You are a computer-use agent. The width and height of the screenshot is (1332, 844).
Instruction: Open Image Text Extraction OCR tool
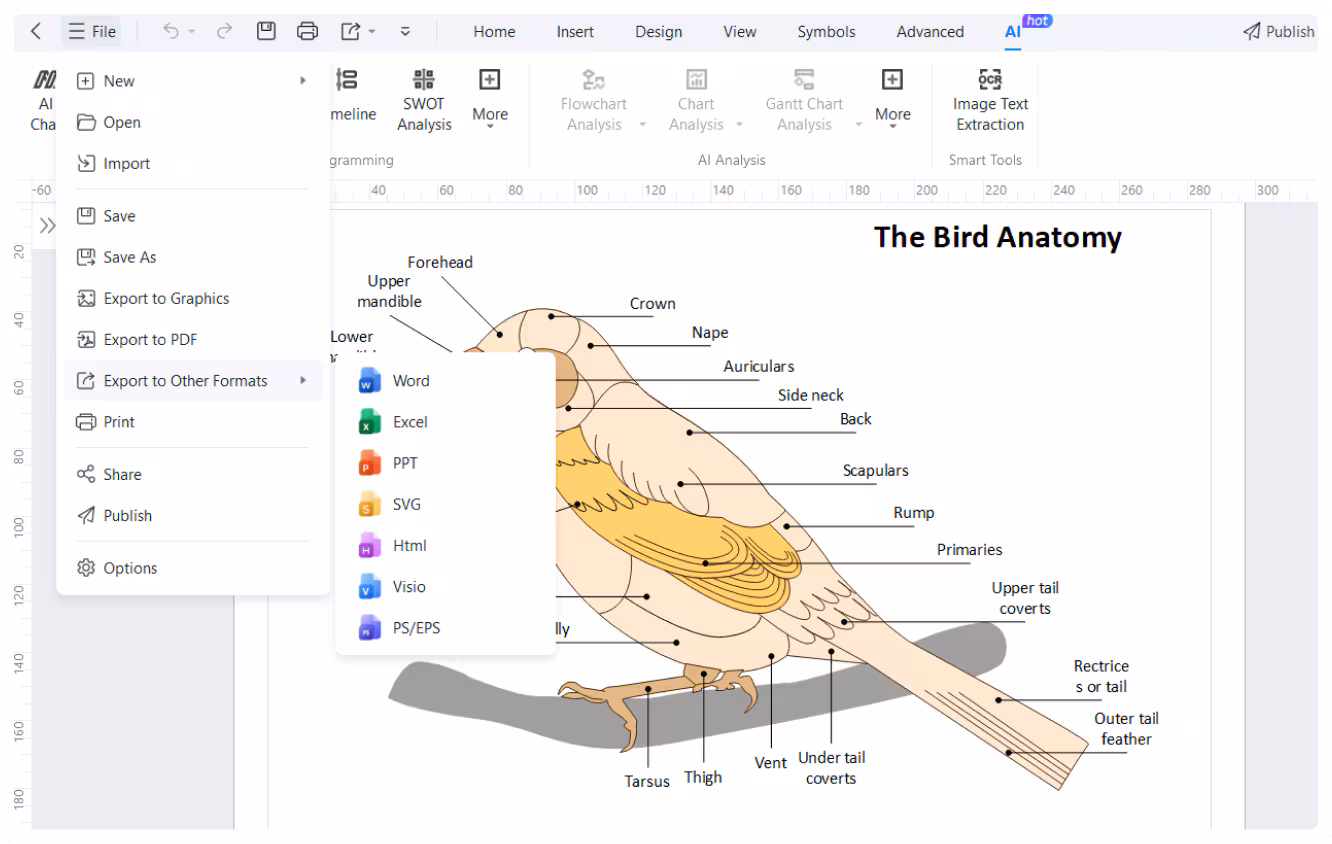(989, 100)
